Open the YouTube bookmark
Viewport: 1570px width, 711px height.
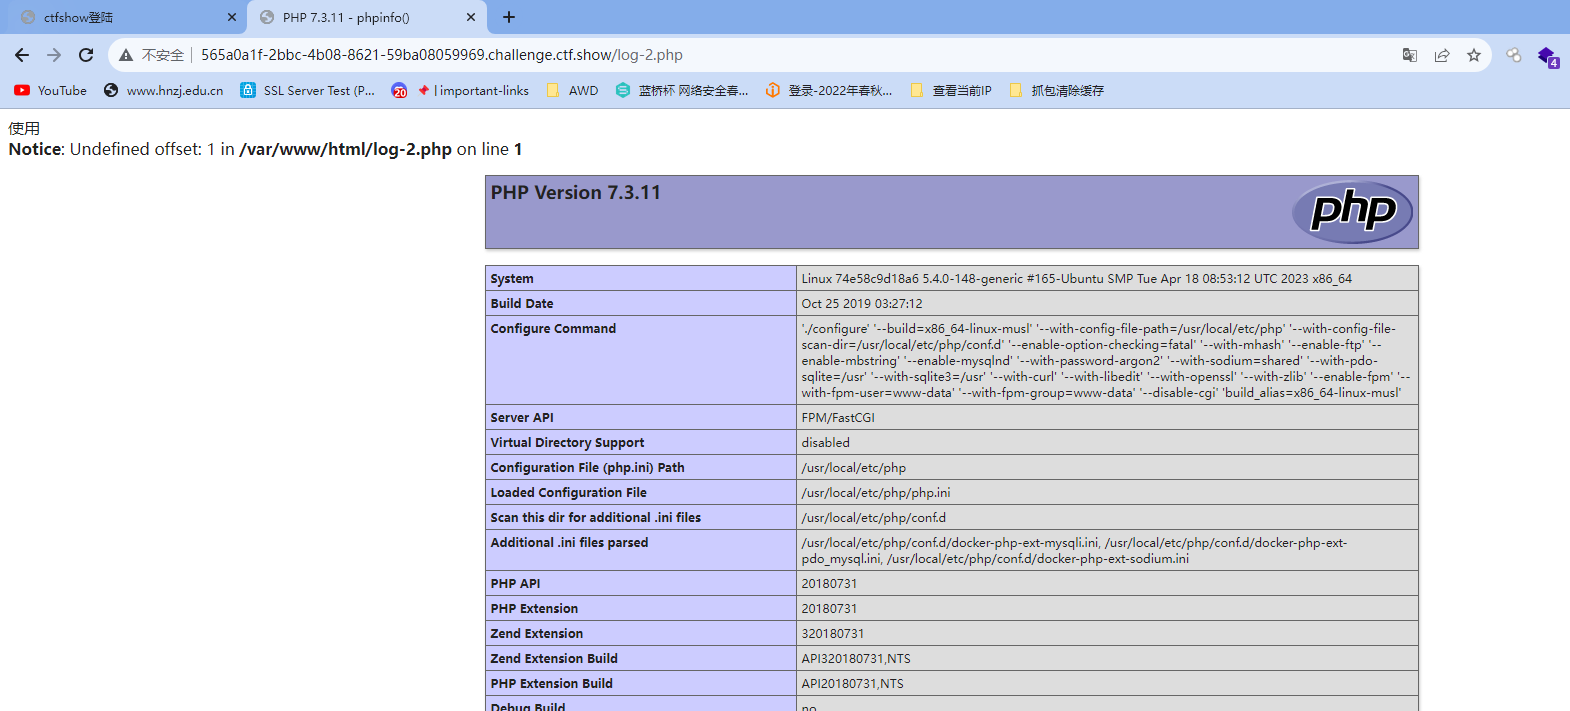(x=50, y=90)
